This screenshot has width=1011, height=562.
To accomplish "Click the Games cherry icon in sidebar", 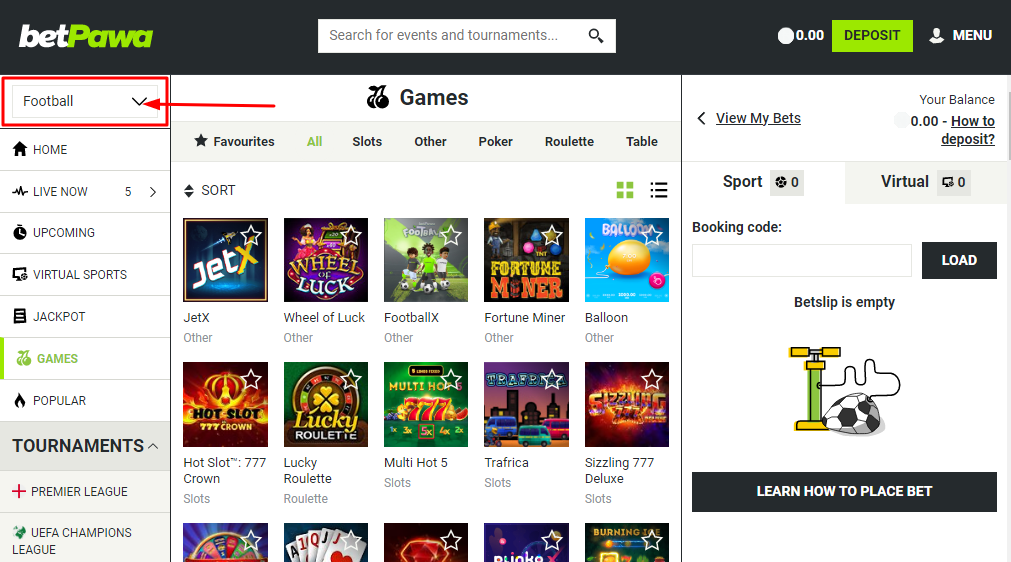I will click(x=24, y=358).
